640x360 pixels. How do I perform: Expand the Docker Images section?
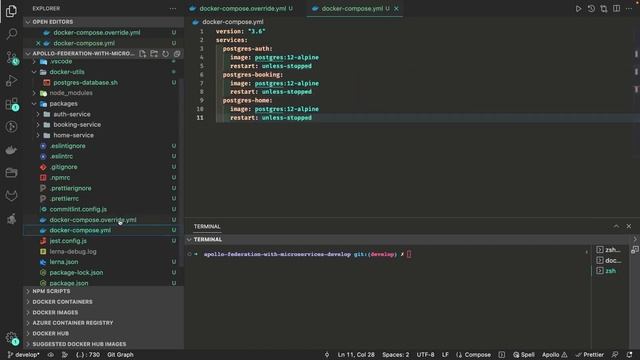(x=103, y=312)
